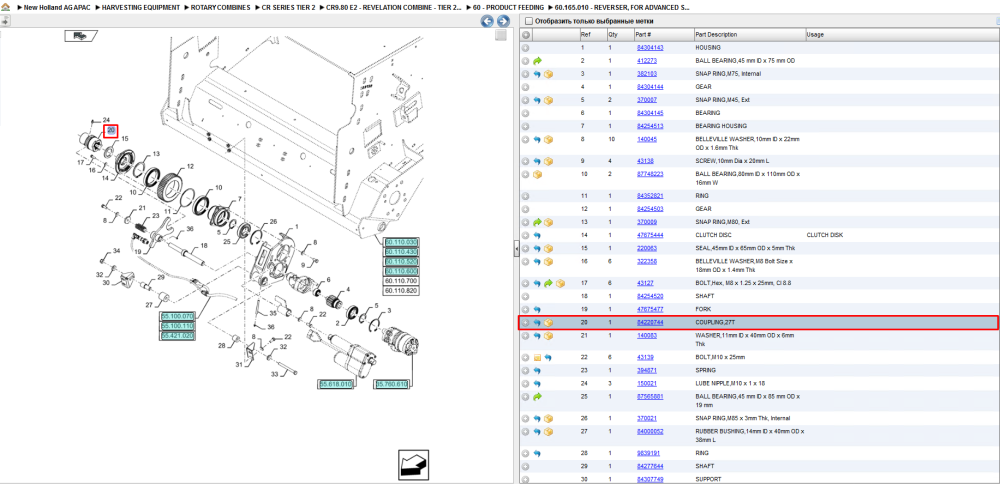
Task: Click the green arrow icon in row 2
Action: (x=537, y=61)
